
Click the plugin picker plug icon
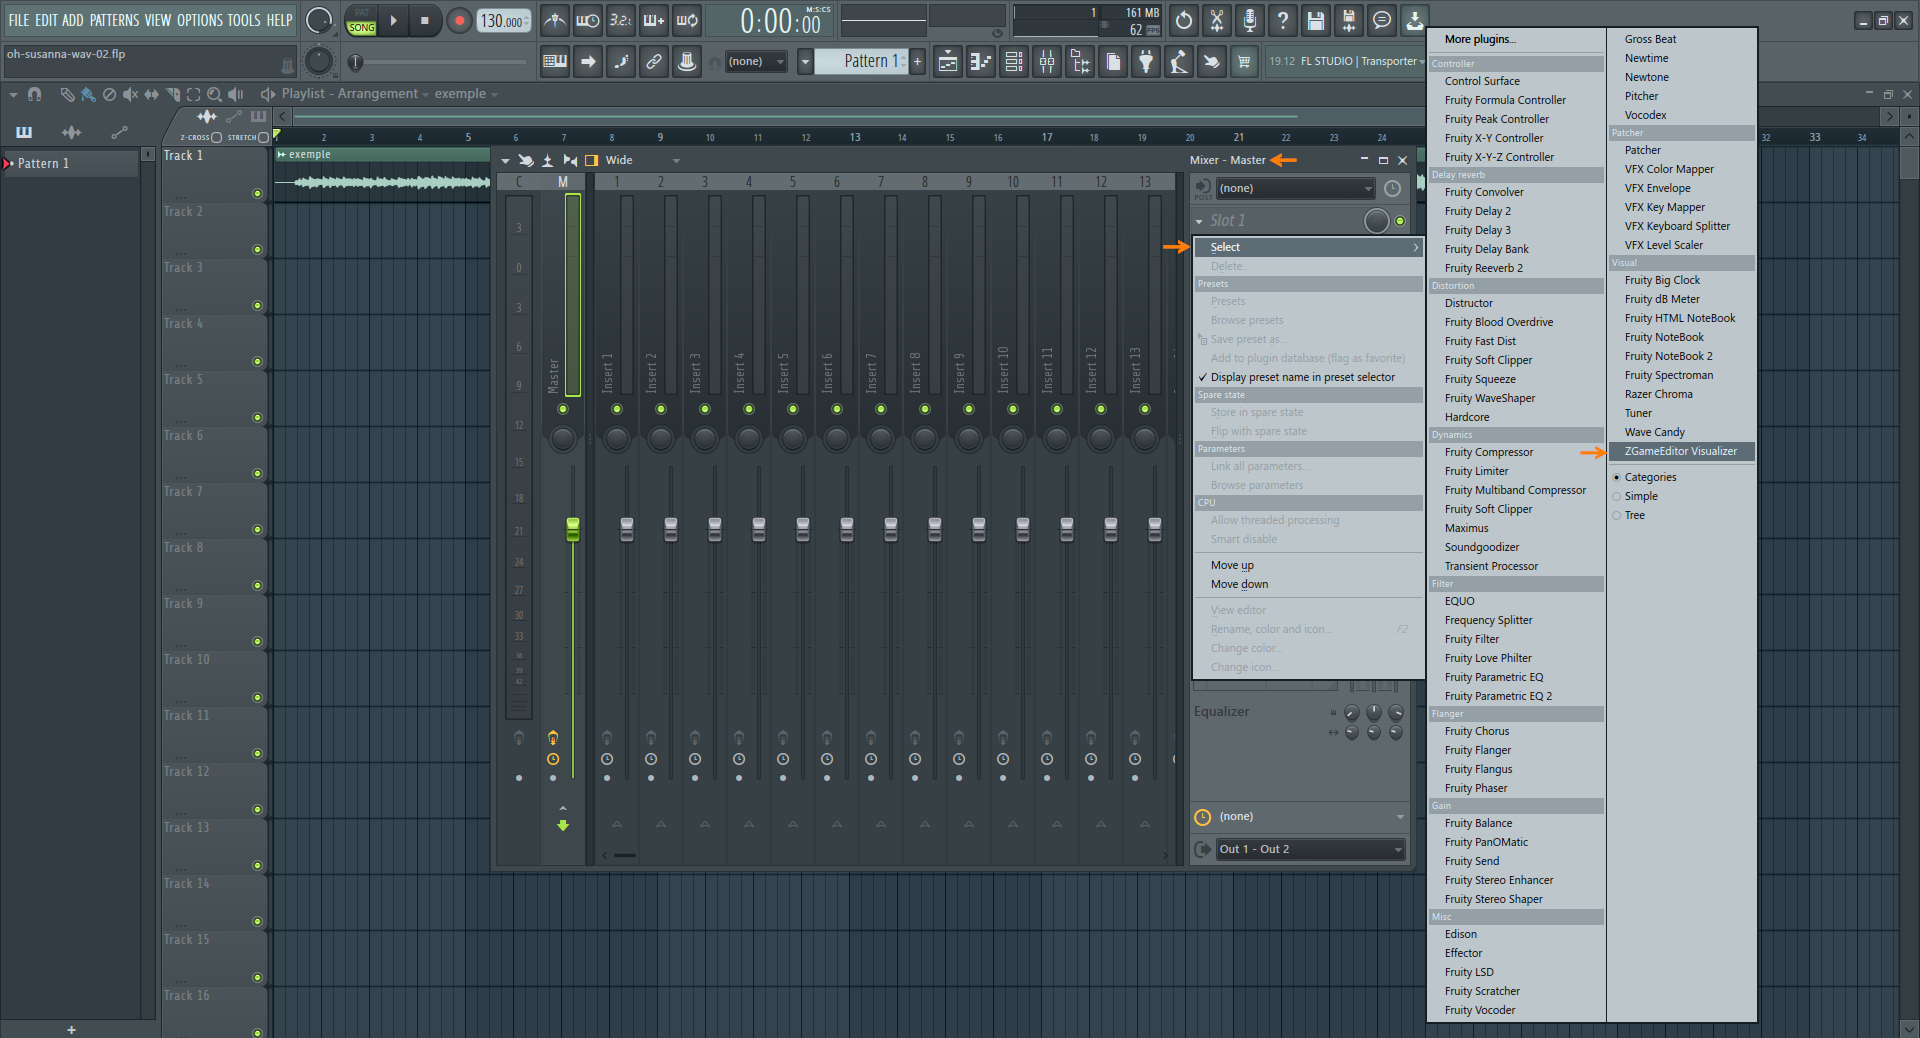pyautogui.click(x=1146, y=62)
